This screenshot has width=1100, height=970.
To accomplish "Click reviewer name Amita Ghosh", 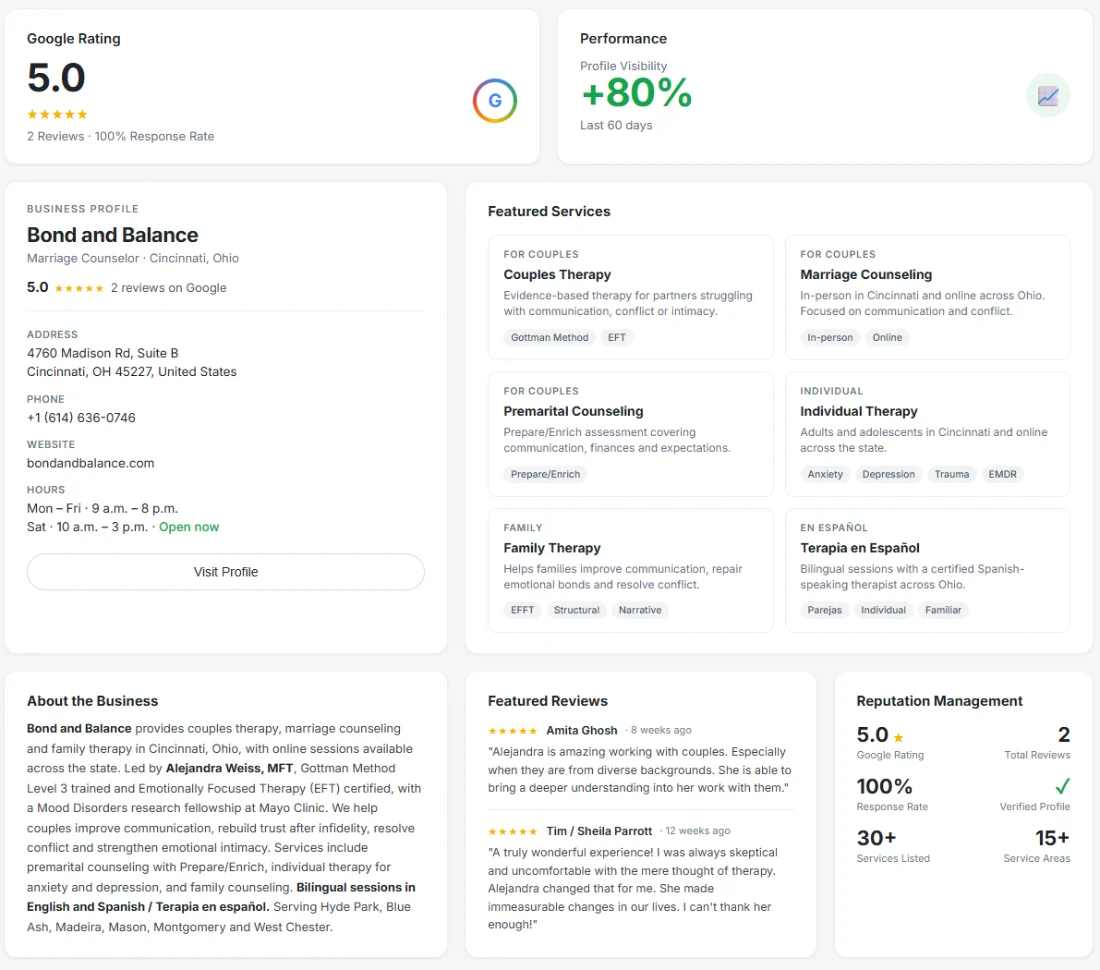I will [x=582, y=730].
